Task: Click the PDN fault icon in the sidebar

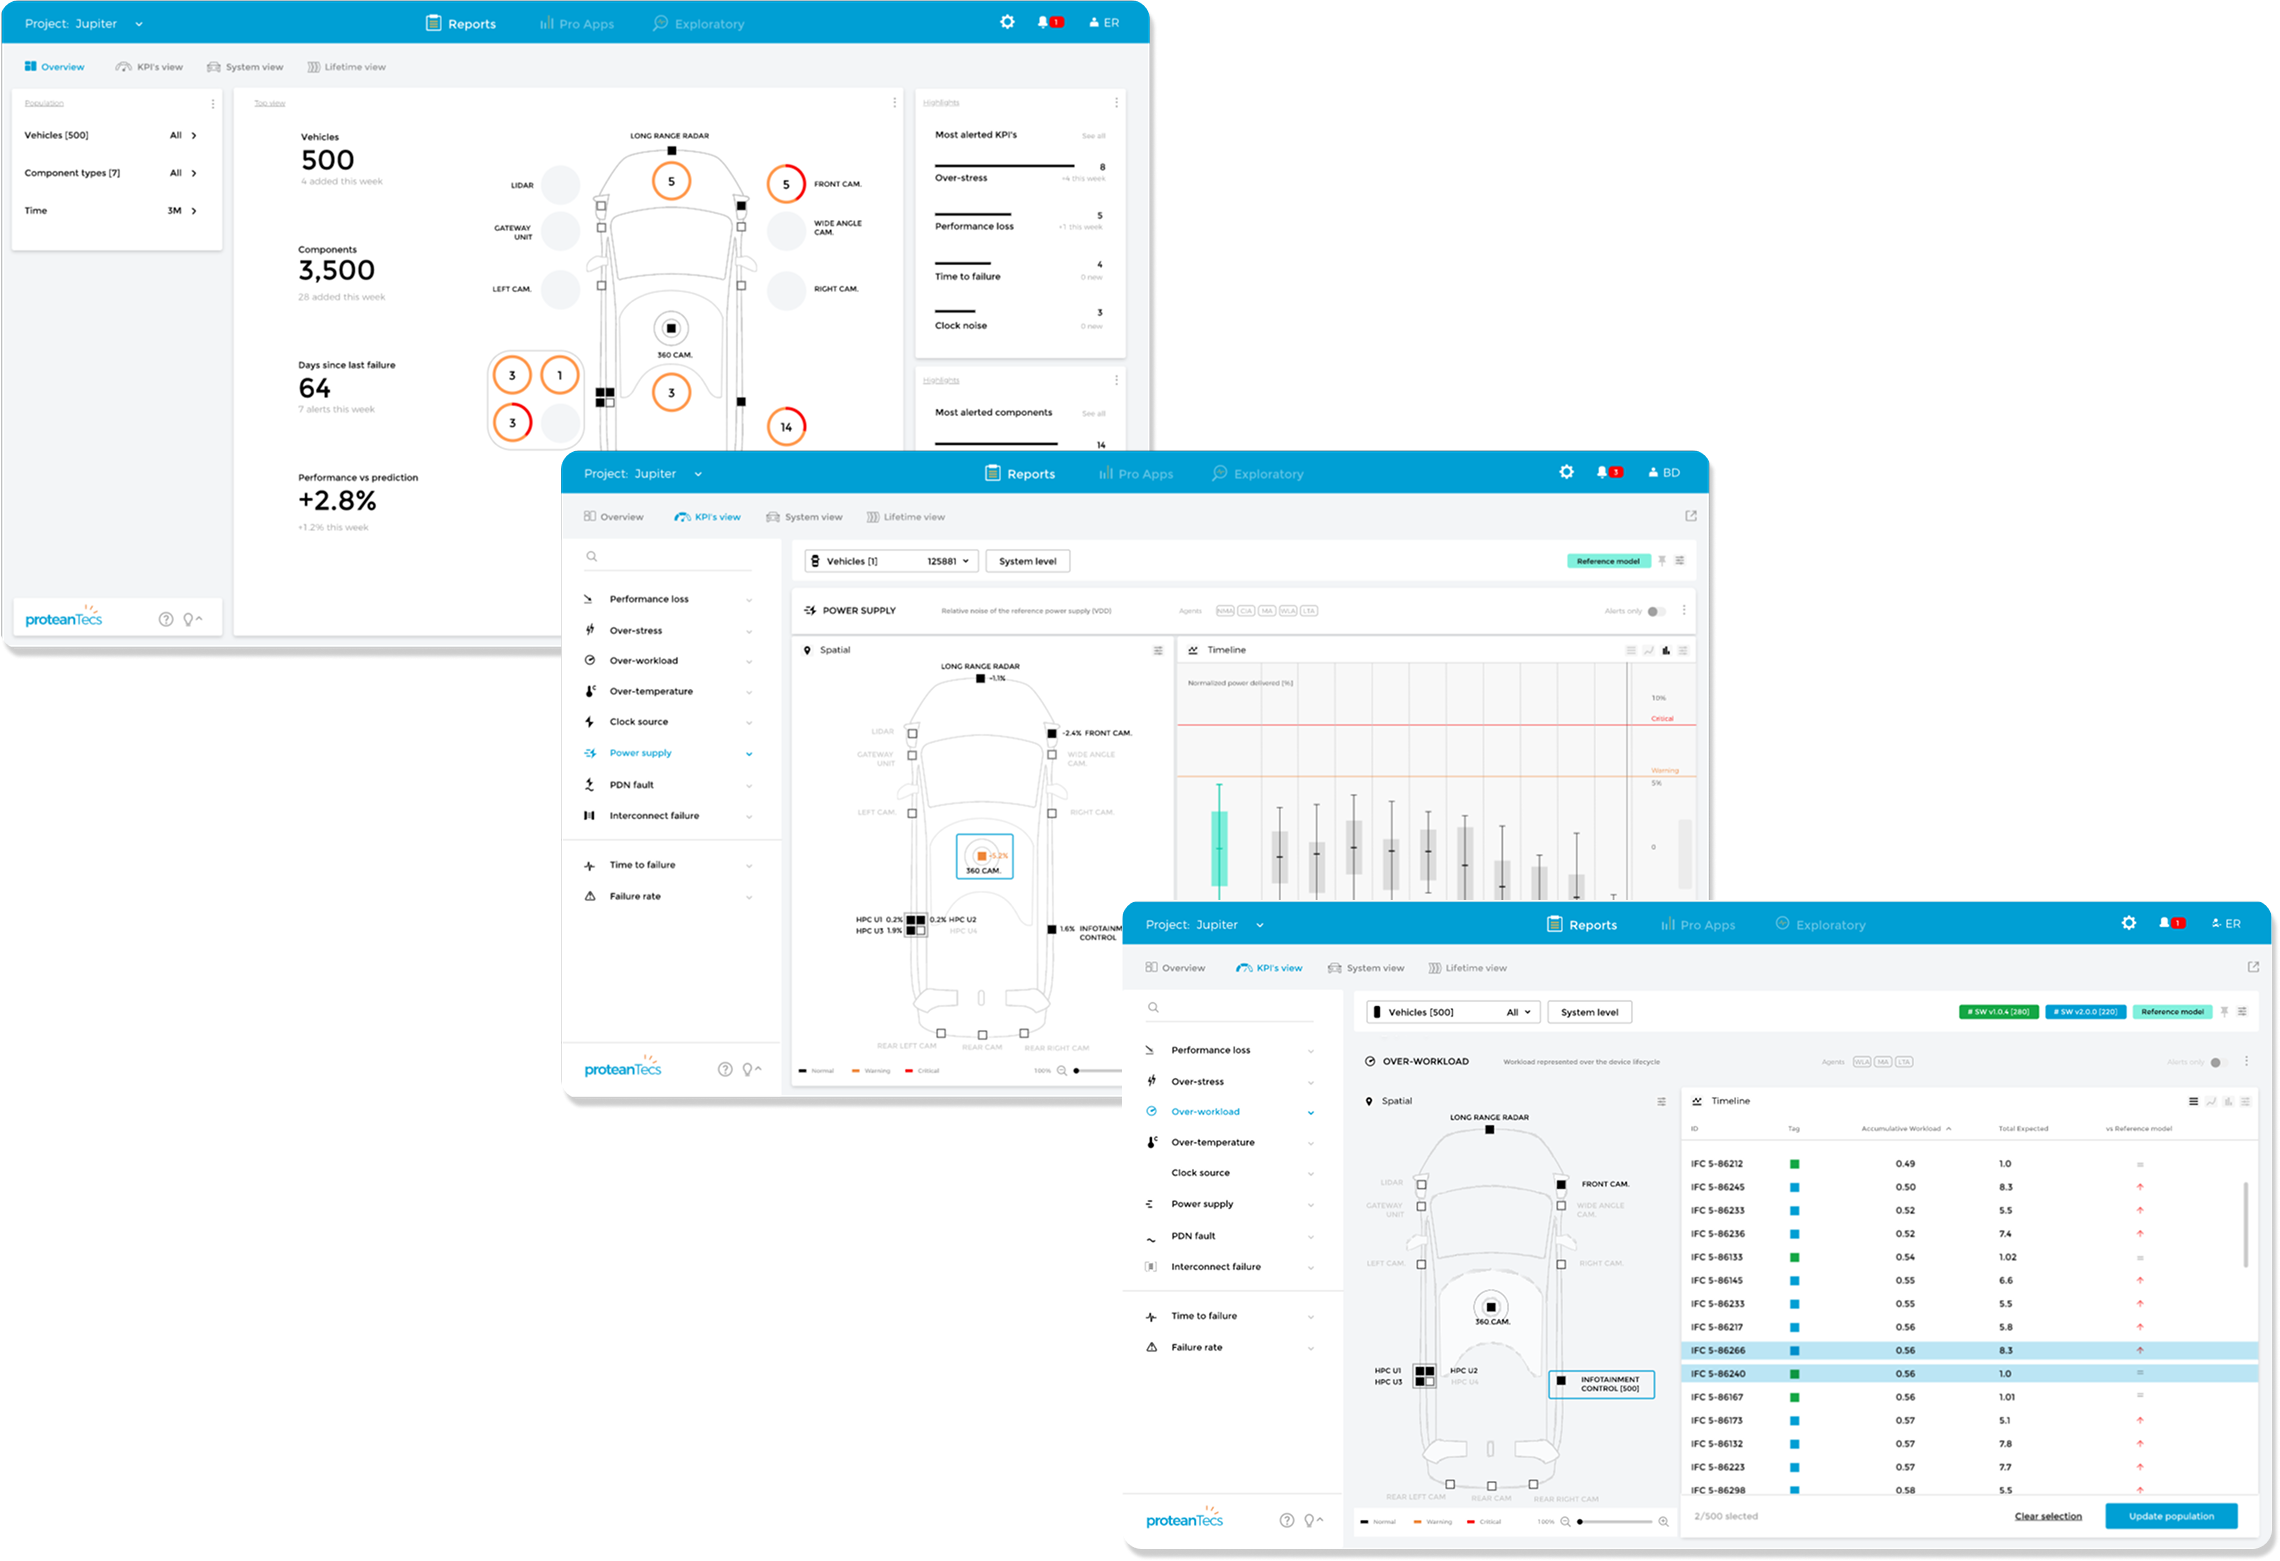Action: click(x=1152, y=1235)
